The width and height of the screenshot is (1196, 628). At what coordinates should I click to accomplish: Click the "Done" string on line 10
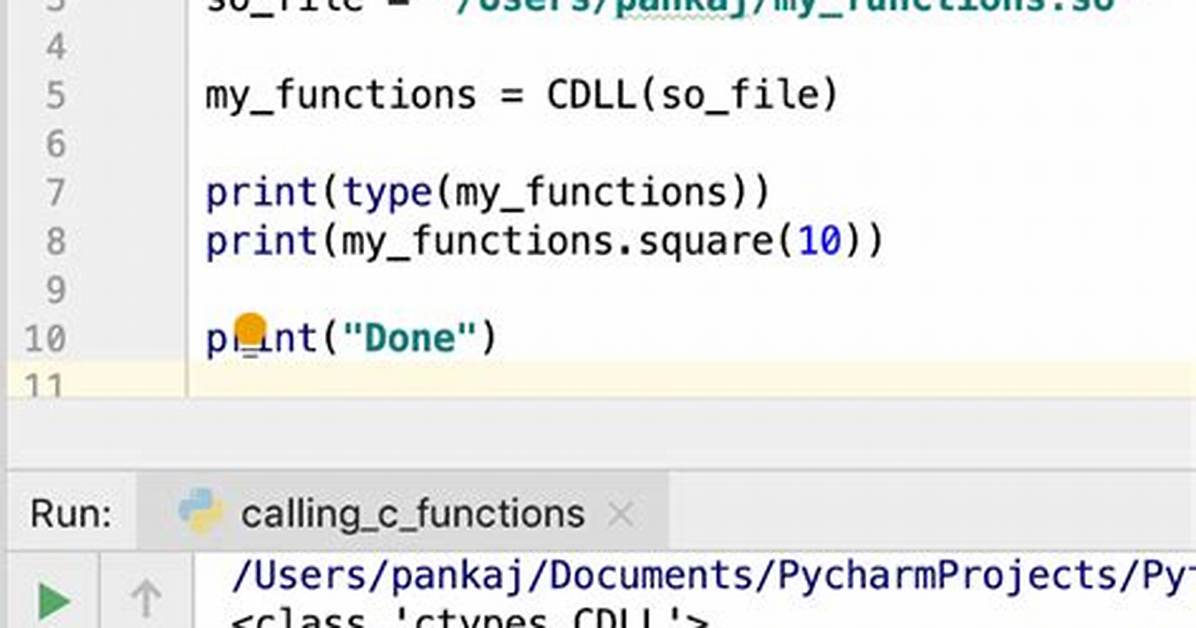(410, 337)
